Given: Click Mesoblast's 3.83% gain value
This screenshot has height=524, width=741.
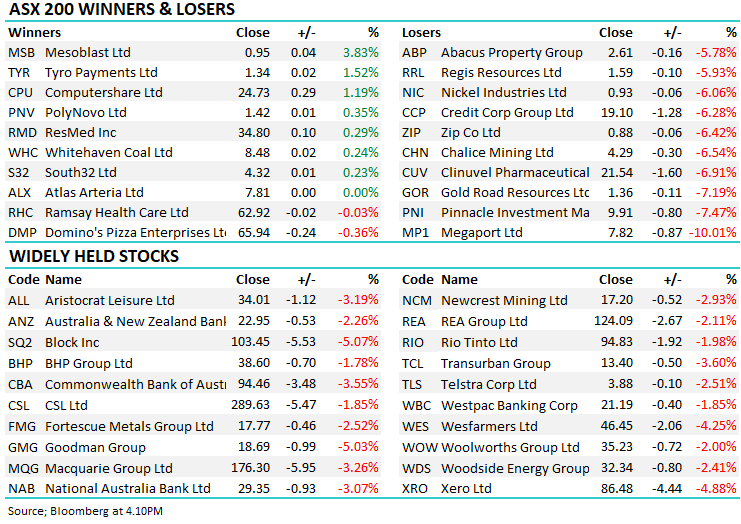Looking at the screenshot, I should [359, 52].
